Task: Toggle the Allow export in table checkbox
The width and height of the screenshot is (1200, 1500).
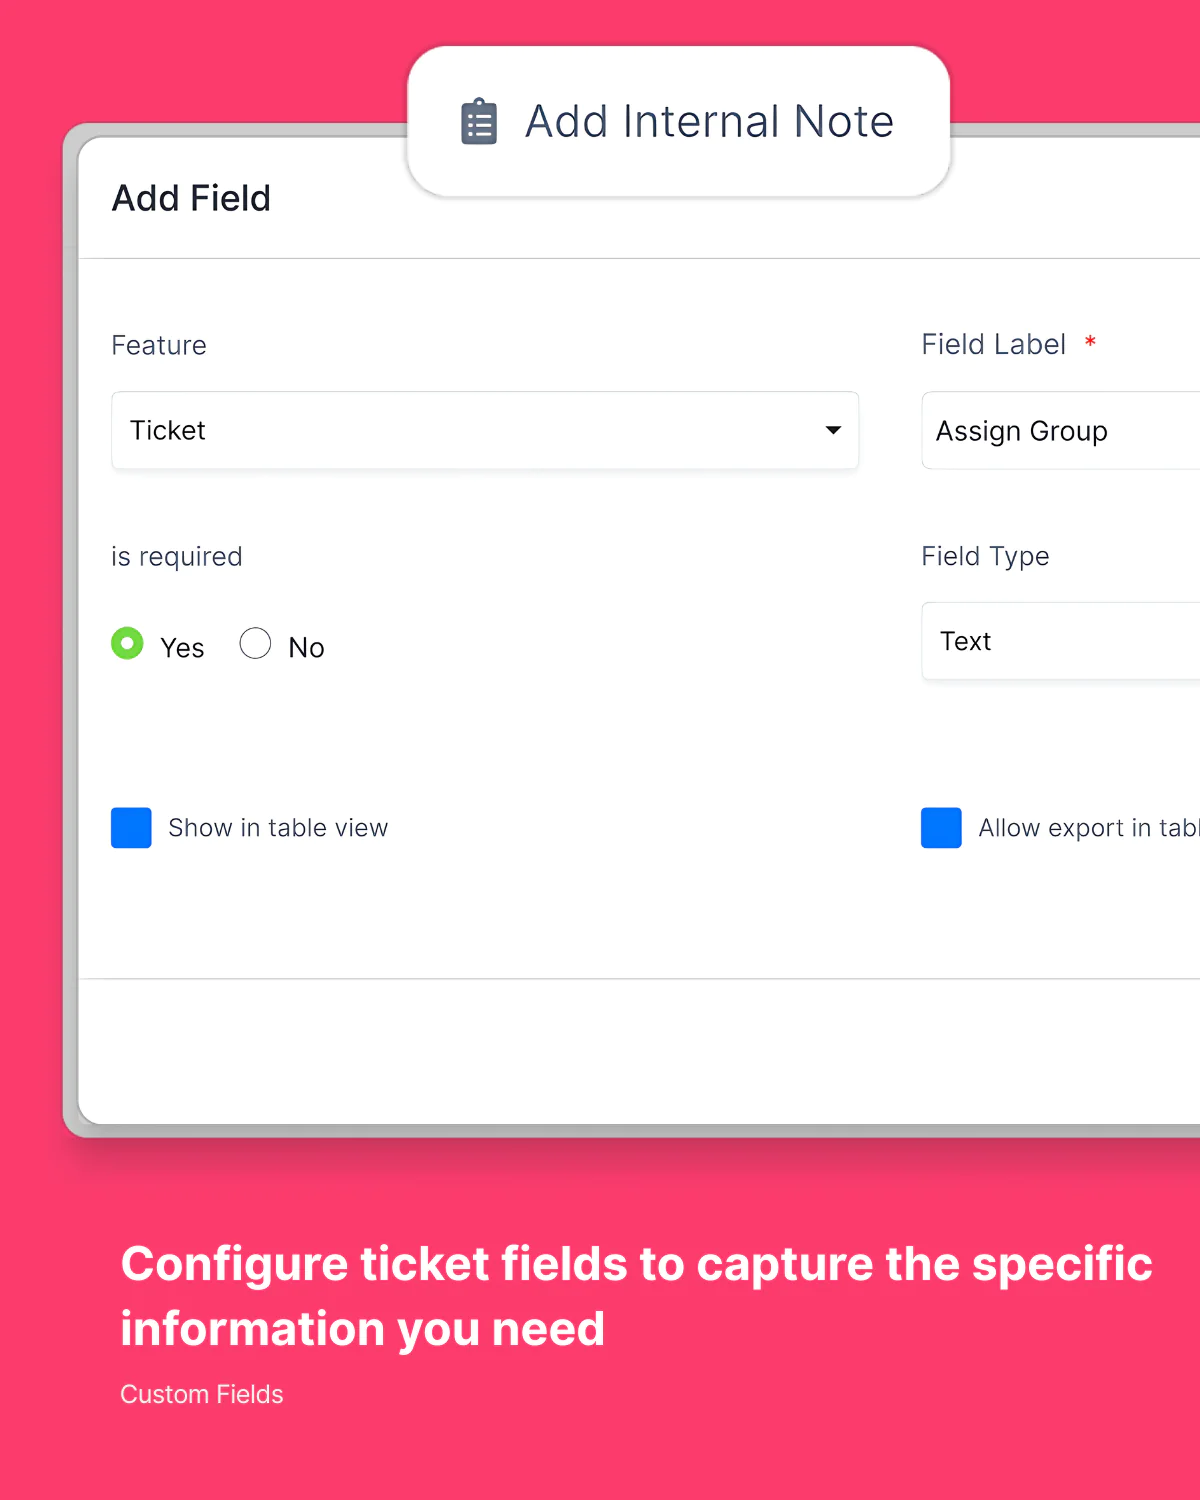Action: point(941,828)
